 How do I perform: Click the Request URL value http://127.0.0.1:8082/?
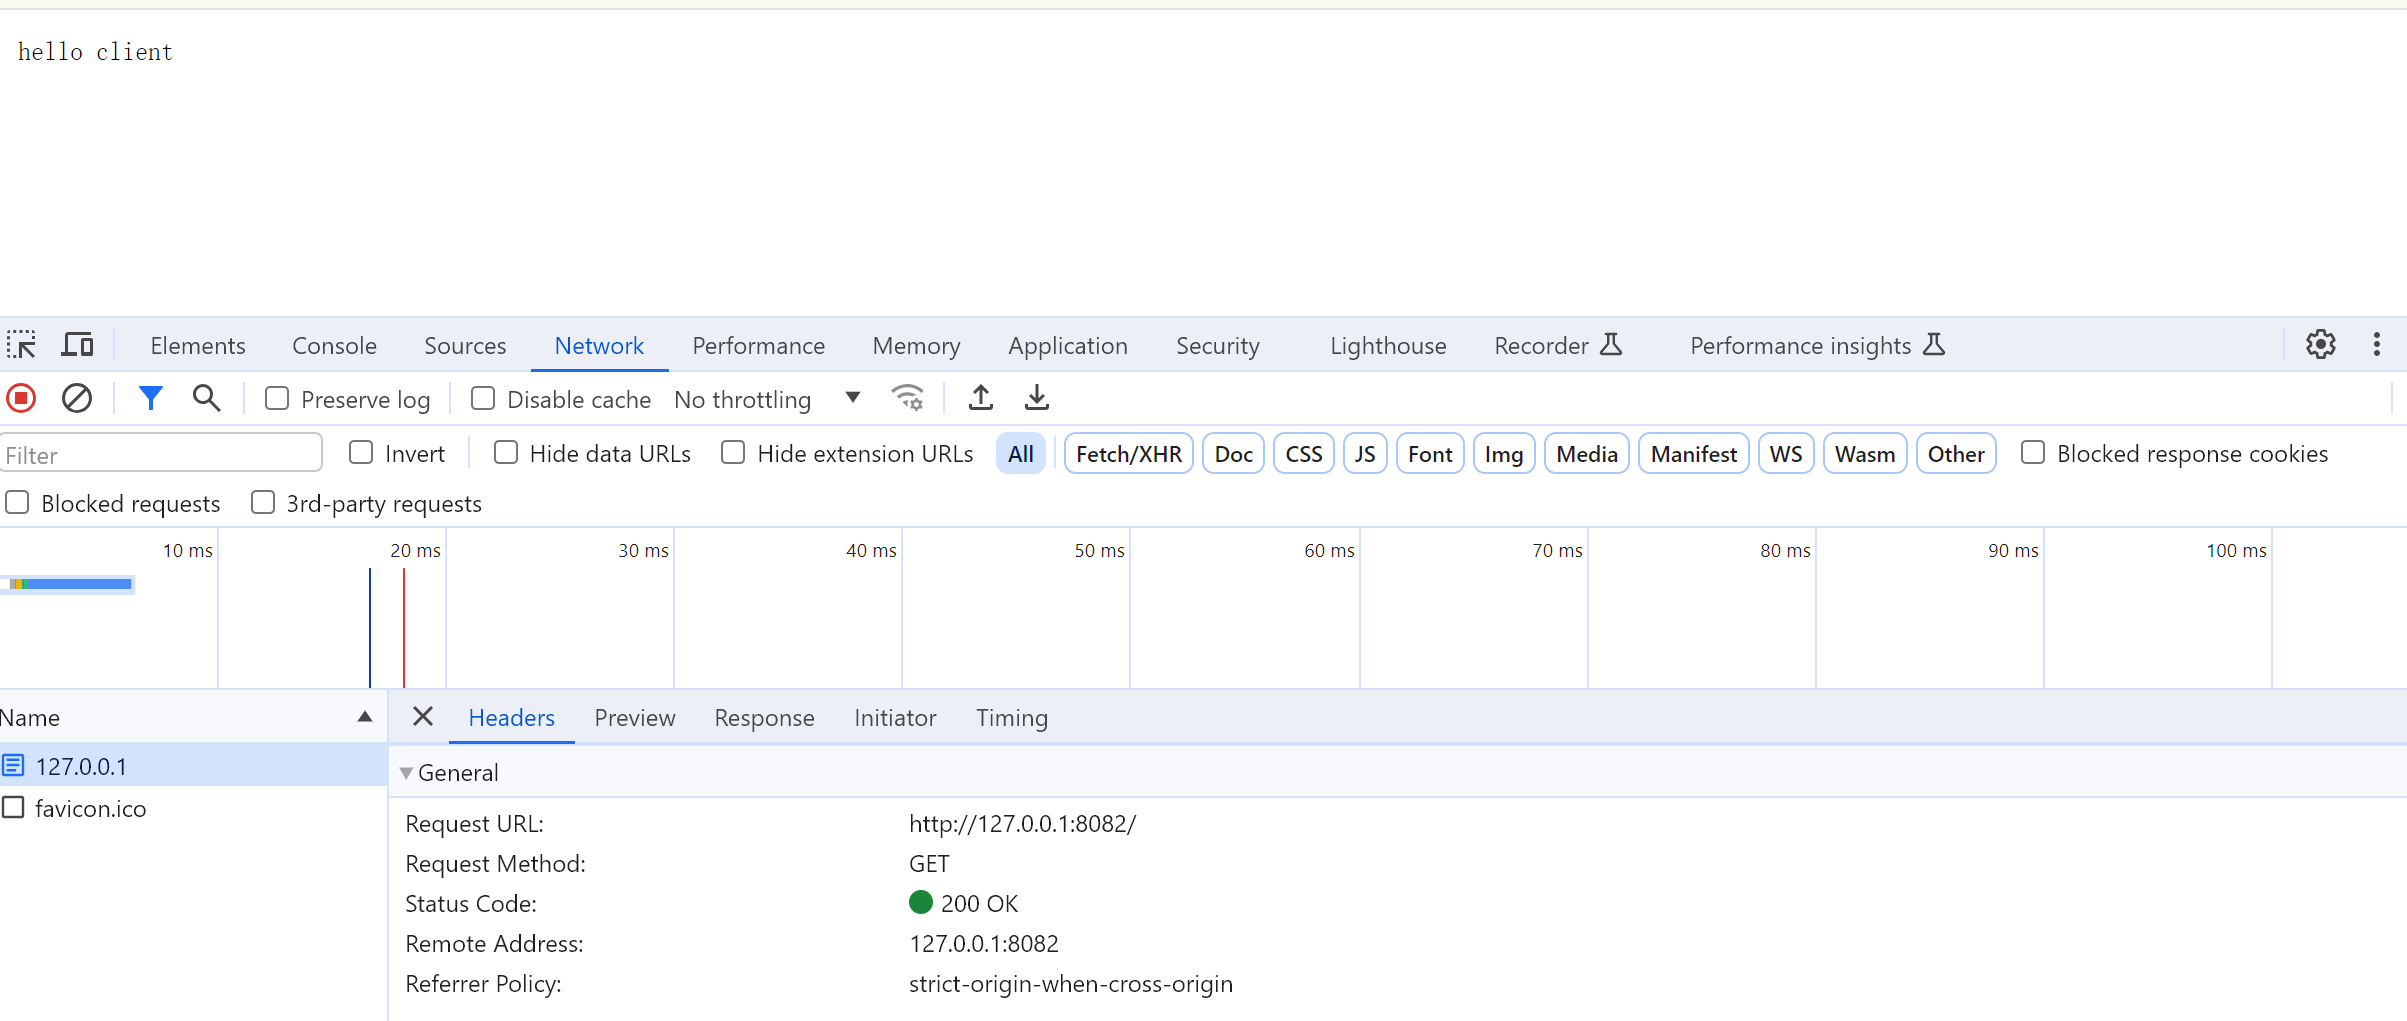tap(1022, 823)
